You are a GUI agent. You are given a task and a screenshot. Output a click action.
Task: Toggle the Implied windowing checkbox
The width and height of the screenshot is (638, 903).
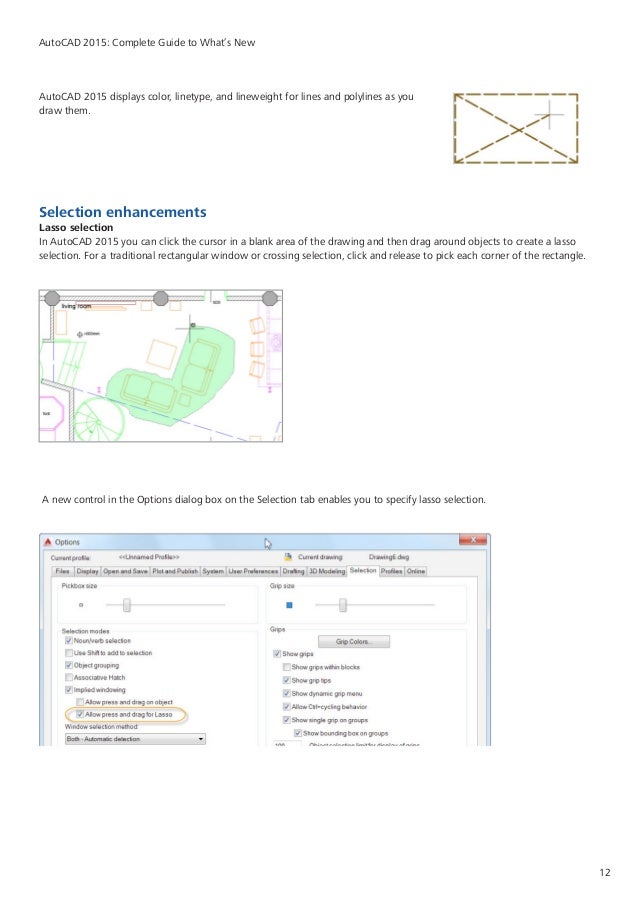click(69, 689)
